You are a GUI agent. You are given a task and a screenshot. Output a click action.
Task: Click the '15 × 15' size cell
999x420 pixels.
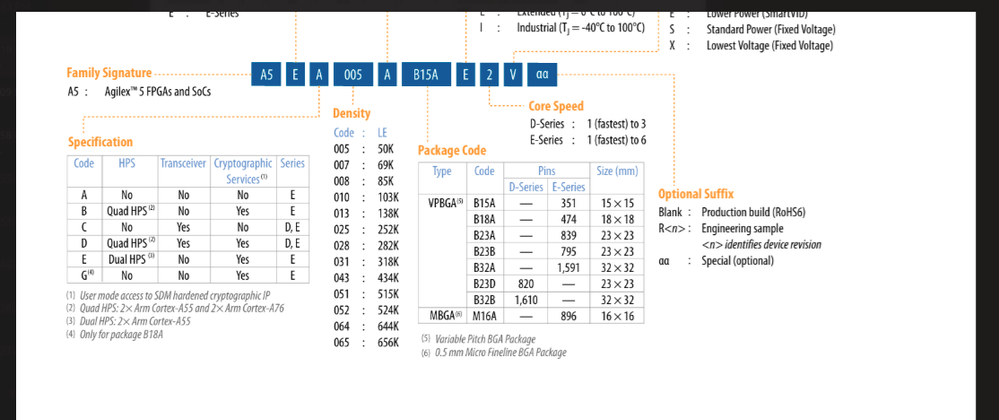pos(617,203)
